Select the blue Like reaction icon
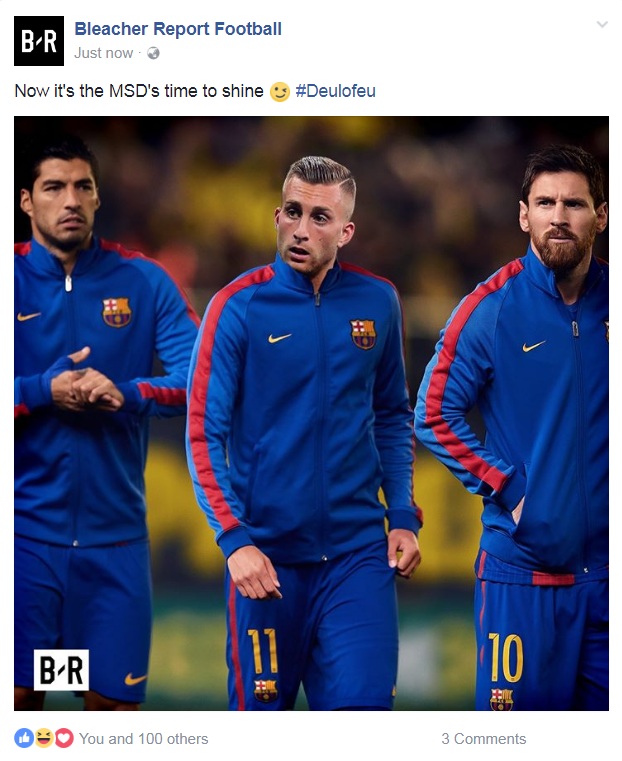This screenshot has height=761, width=622. (24, 738)
